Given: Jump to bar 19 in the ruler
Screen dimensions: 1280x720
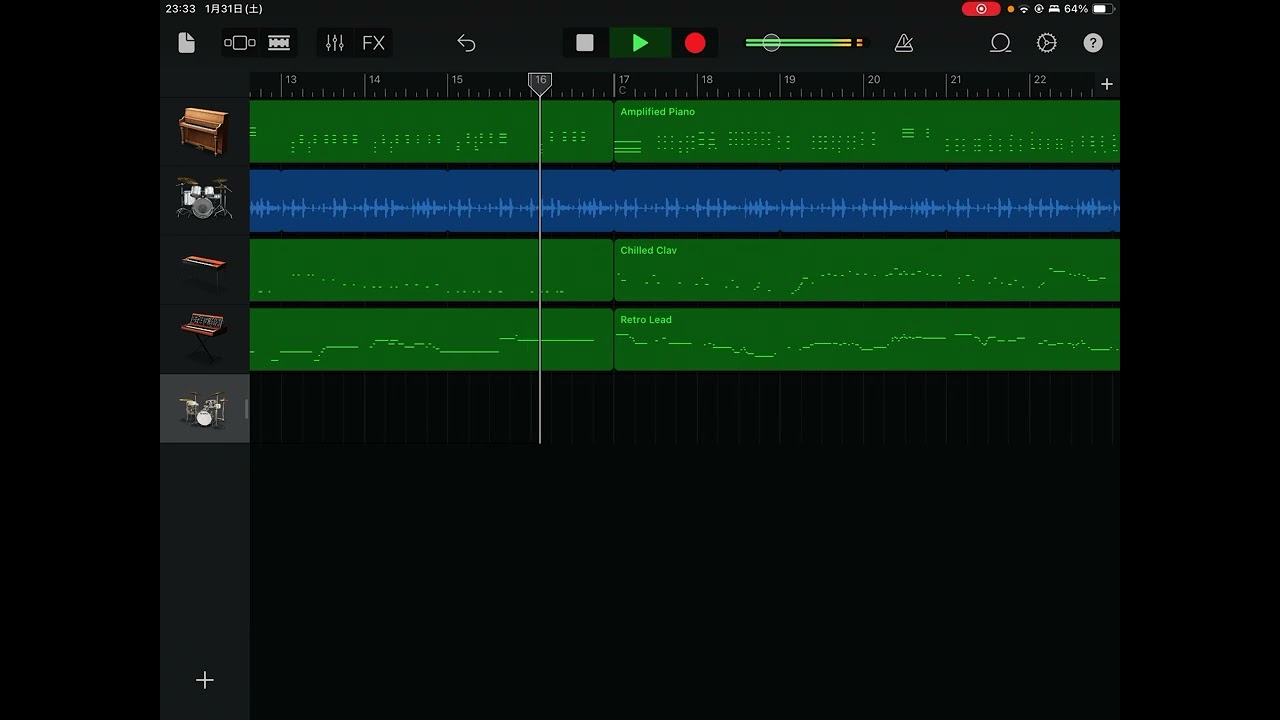Looking at the screenshot, I should [x=790, y=80].
